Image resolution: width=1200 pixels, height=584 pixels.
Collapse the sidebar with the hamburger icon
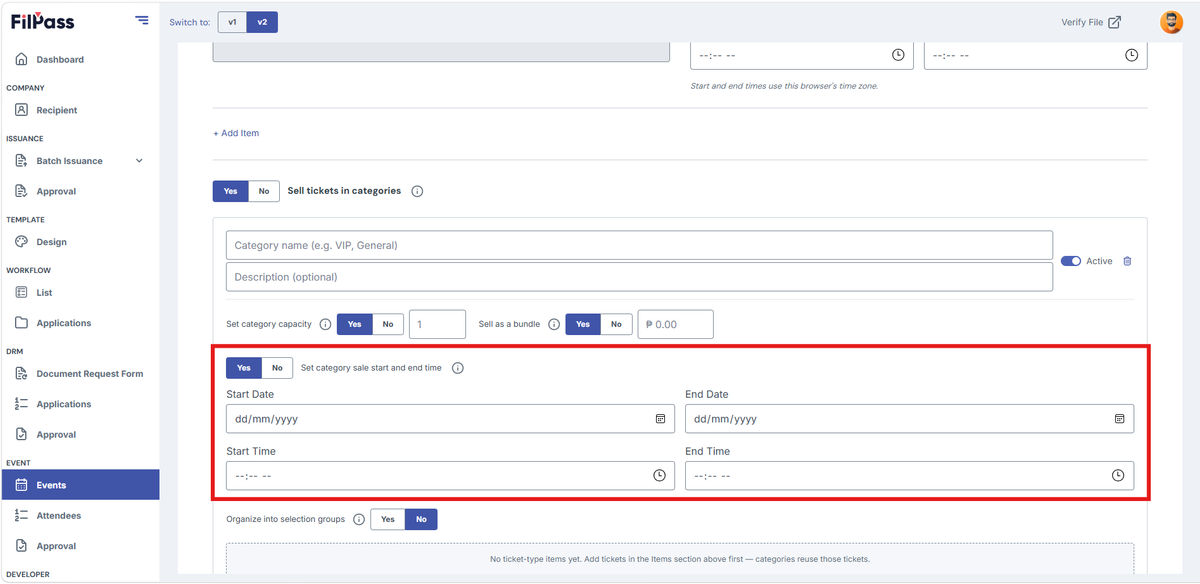coord(141,20)
